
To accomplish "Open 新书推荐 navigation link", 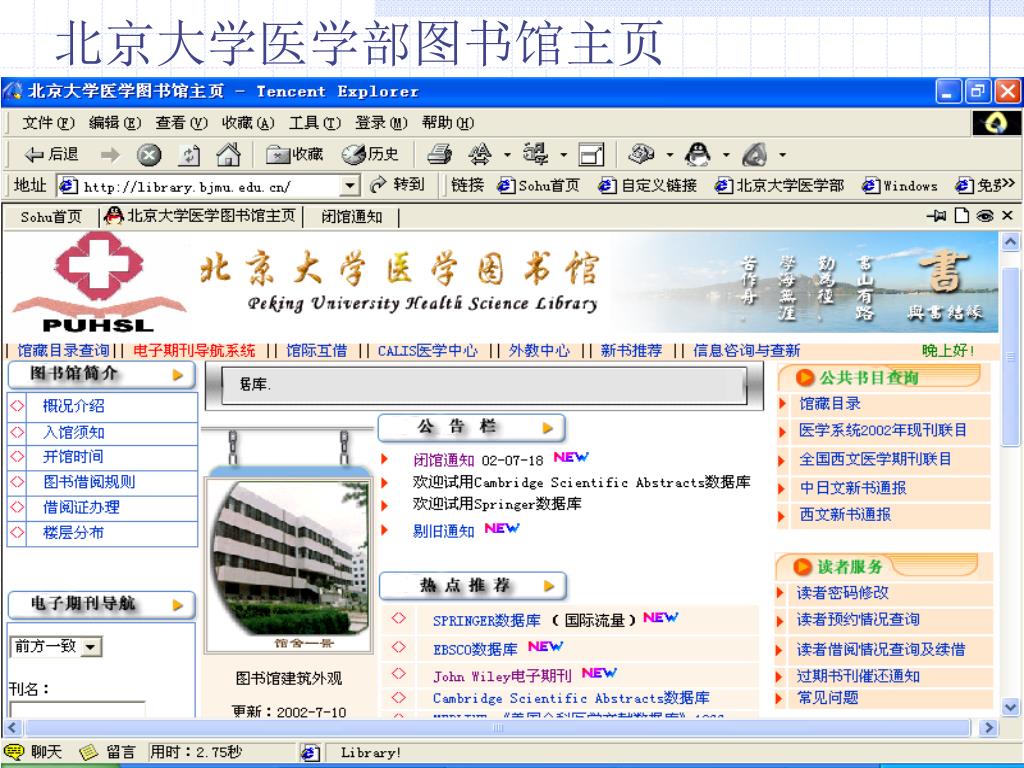I will [x=631, y=351].
